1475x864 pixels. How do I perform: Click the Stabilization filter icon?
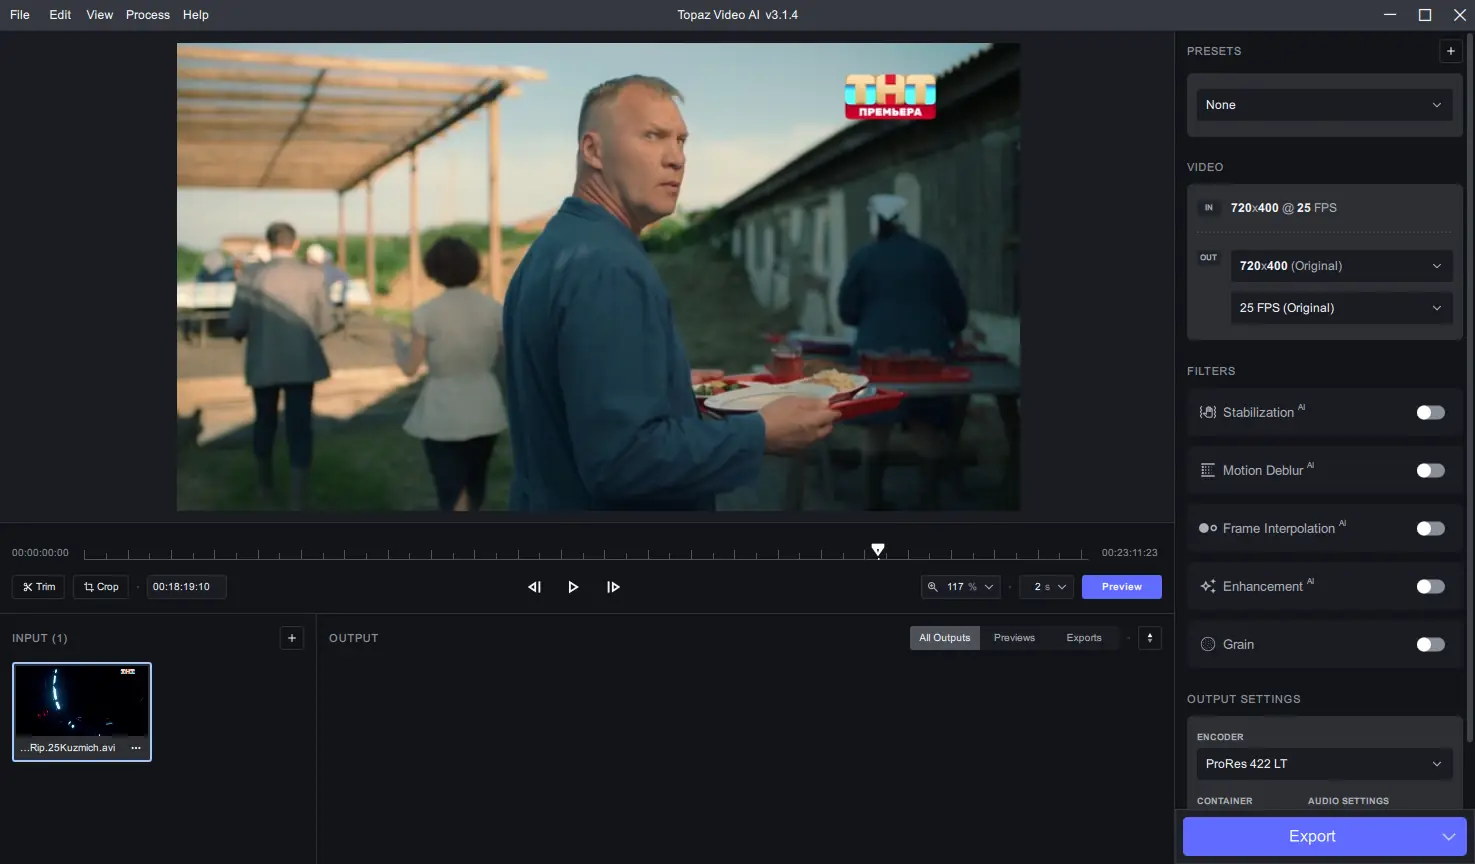[1208, 412]
